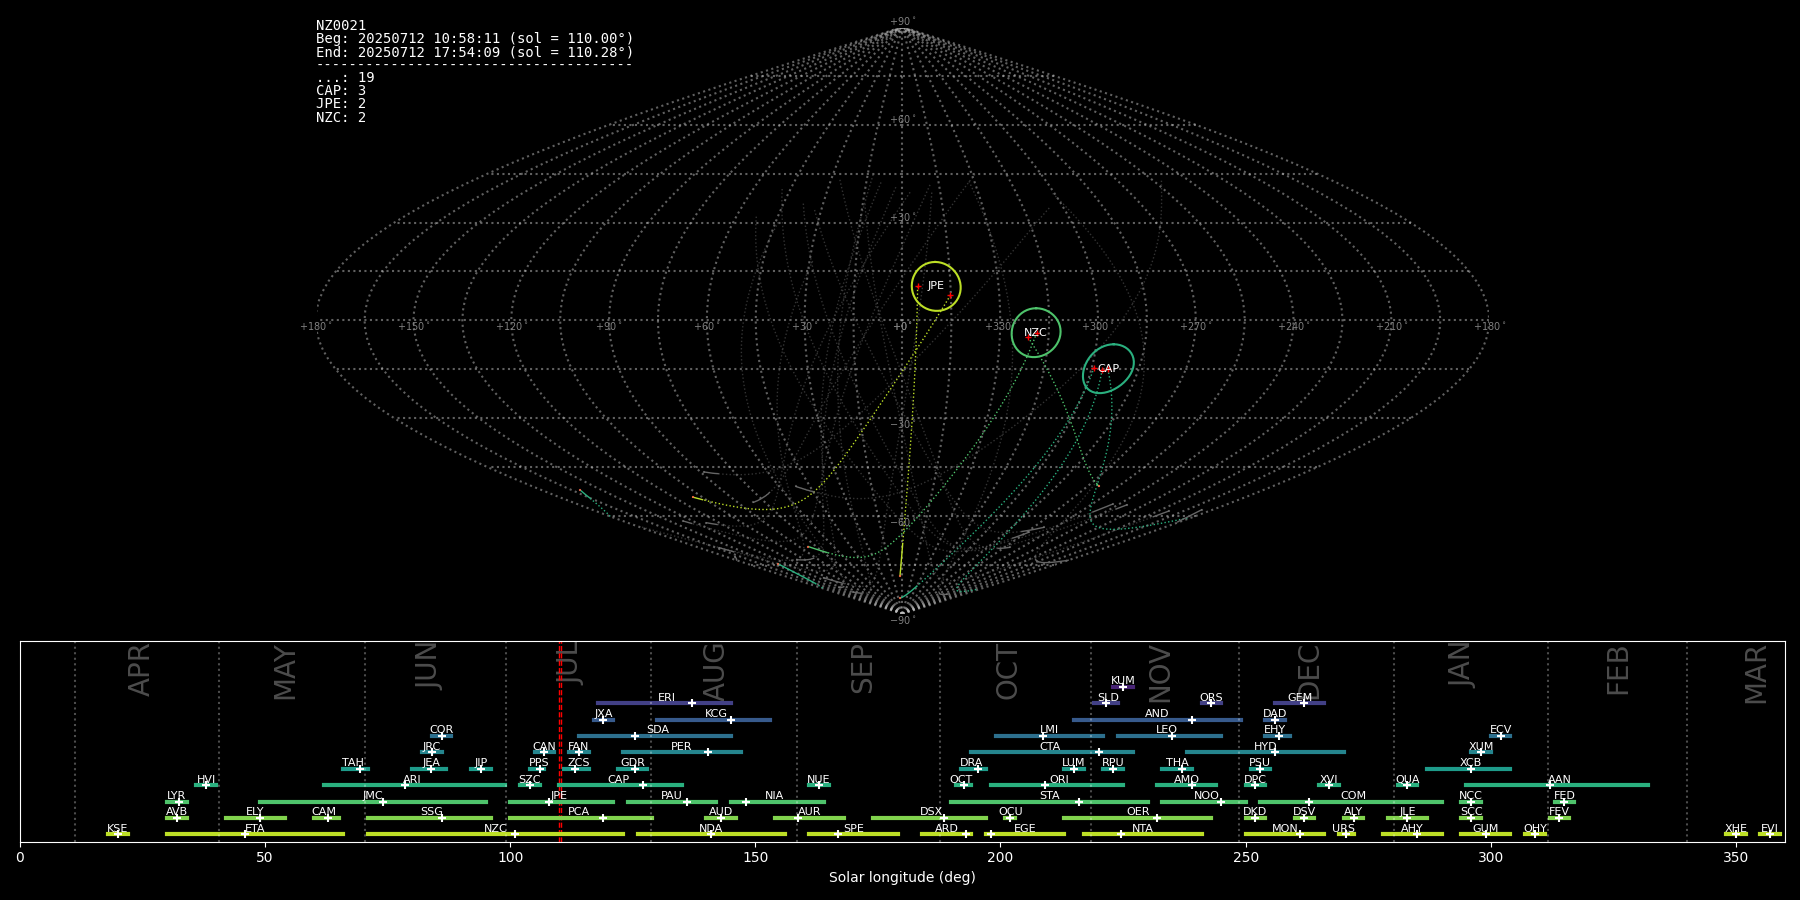Click the GEM shower label in the timeline
1800x900 pixels.
tap(1300, 698)
